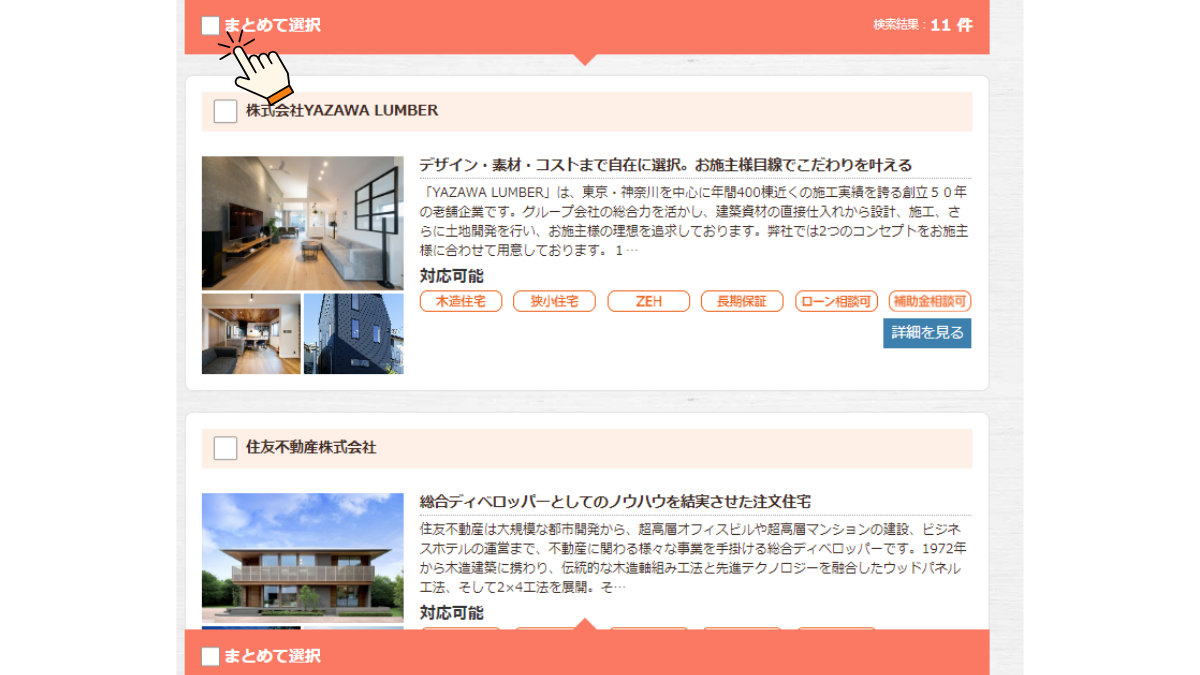
Task: Click 詳細を見る for YAZAWA LUMBER
Action: 927,333
